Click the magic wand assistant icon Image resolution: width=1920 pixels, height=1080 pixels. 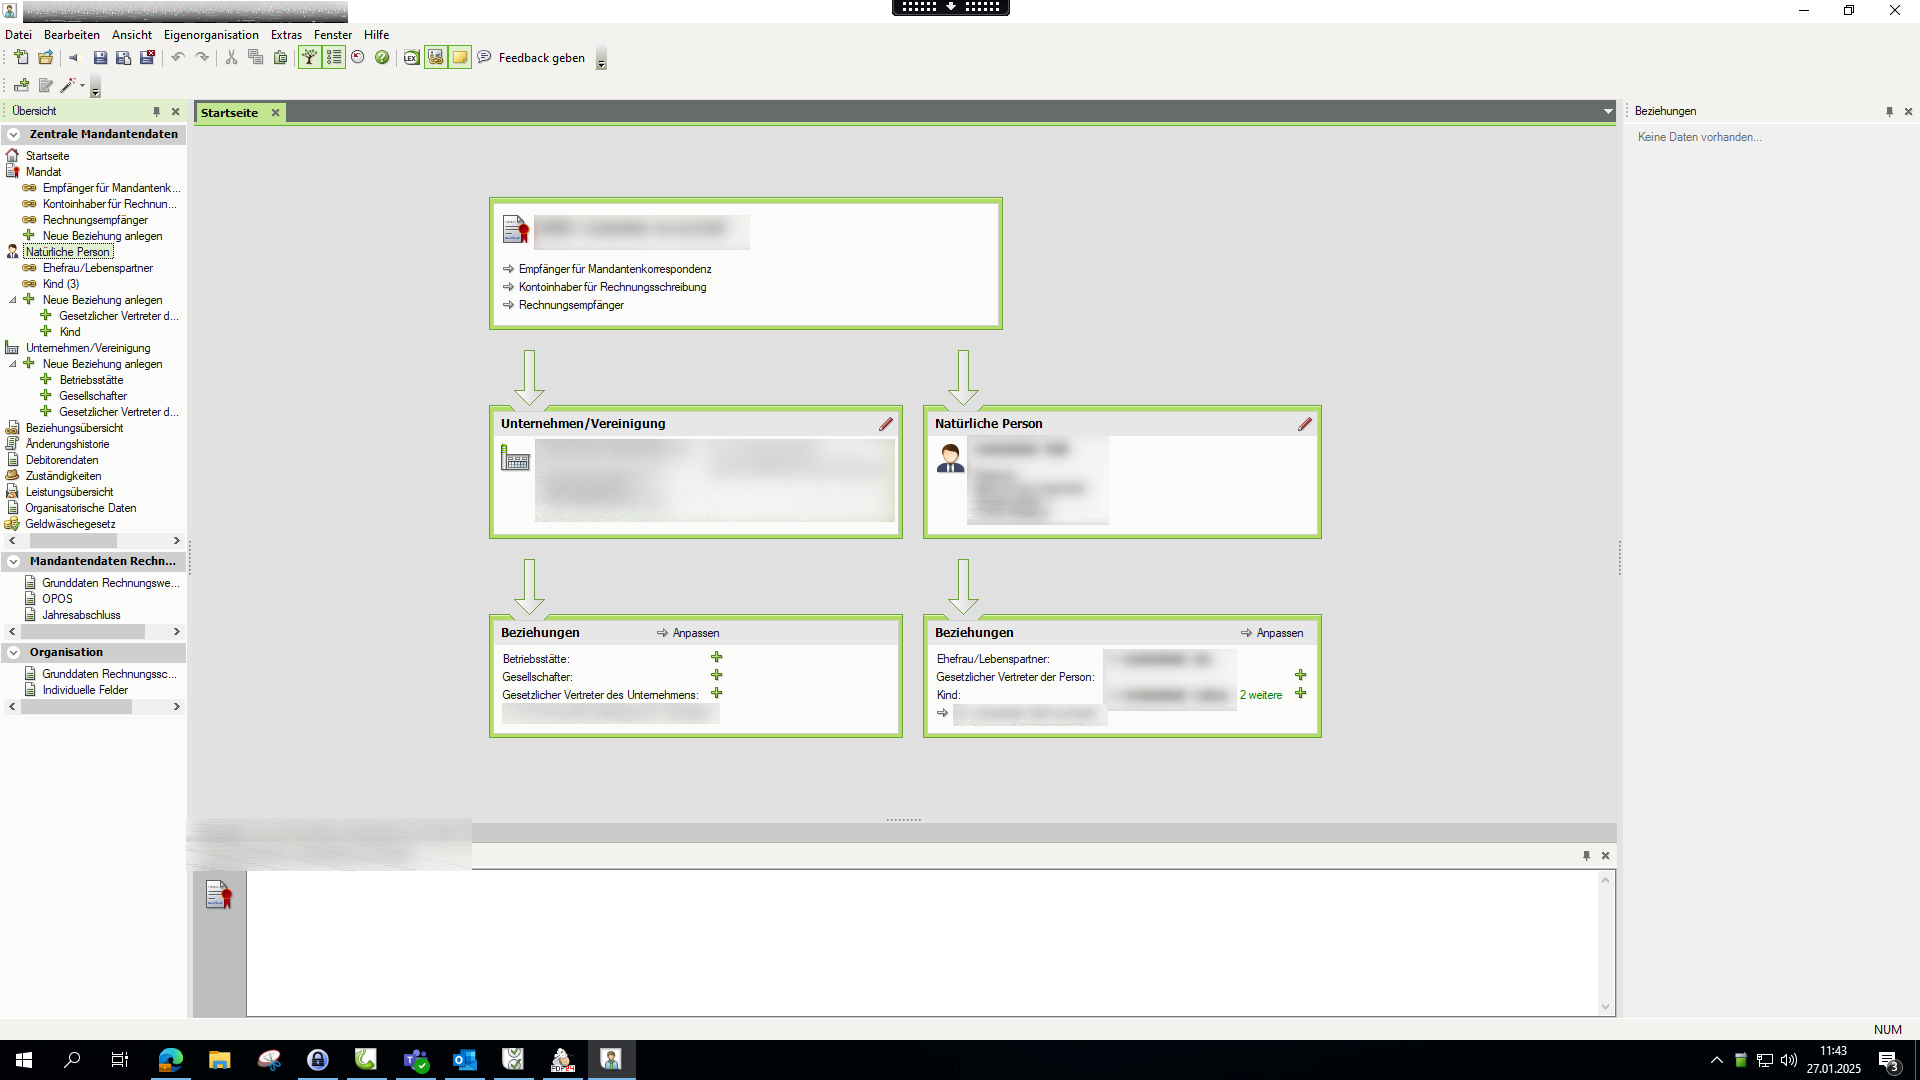[68, 86]
